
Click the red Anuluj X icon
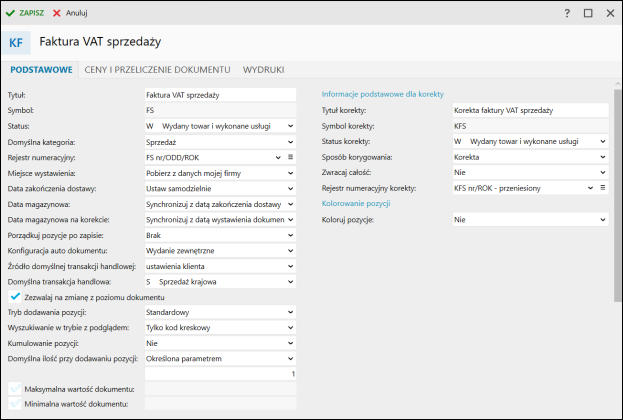pos(57,13)
